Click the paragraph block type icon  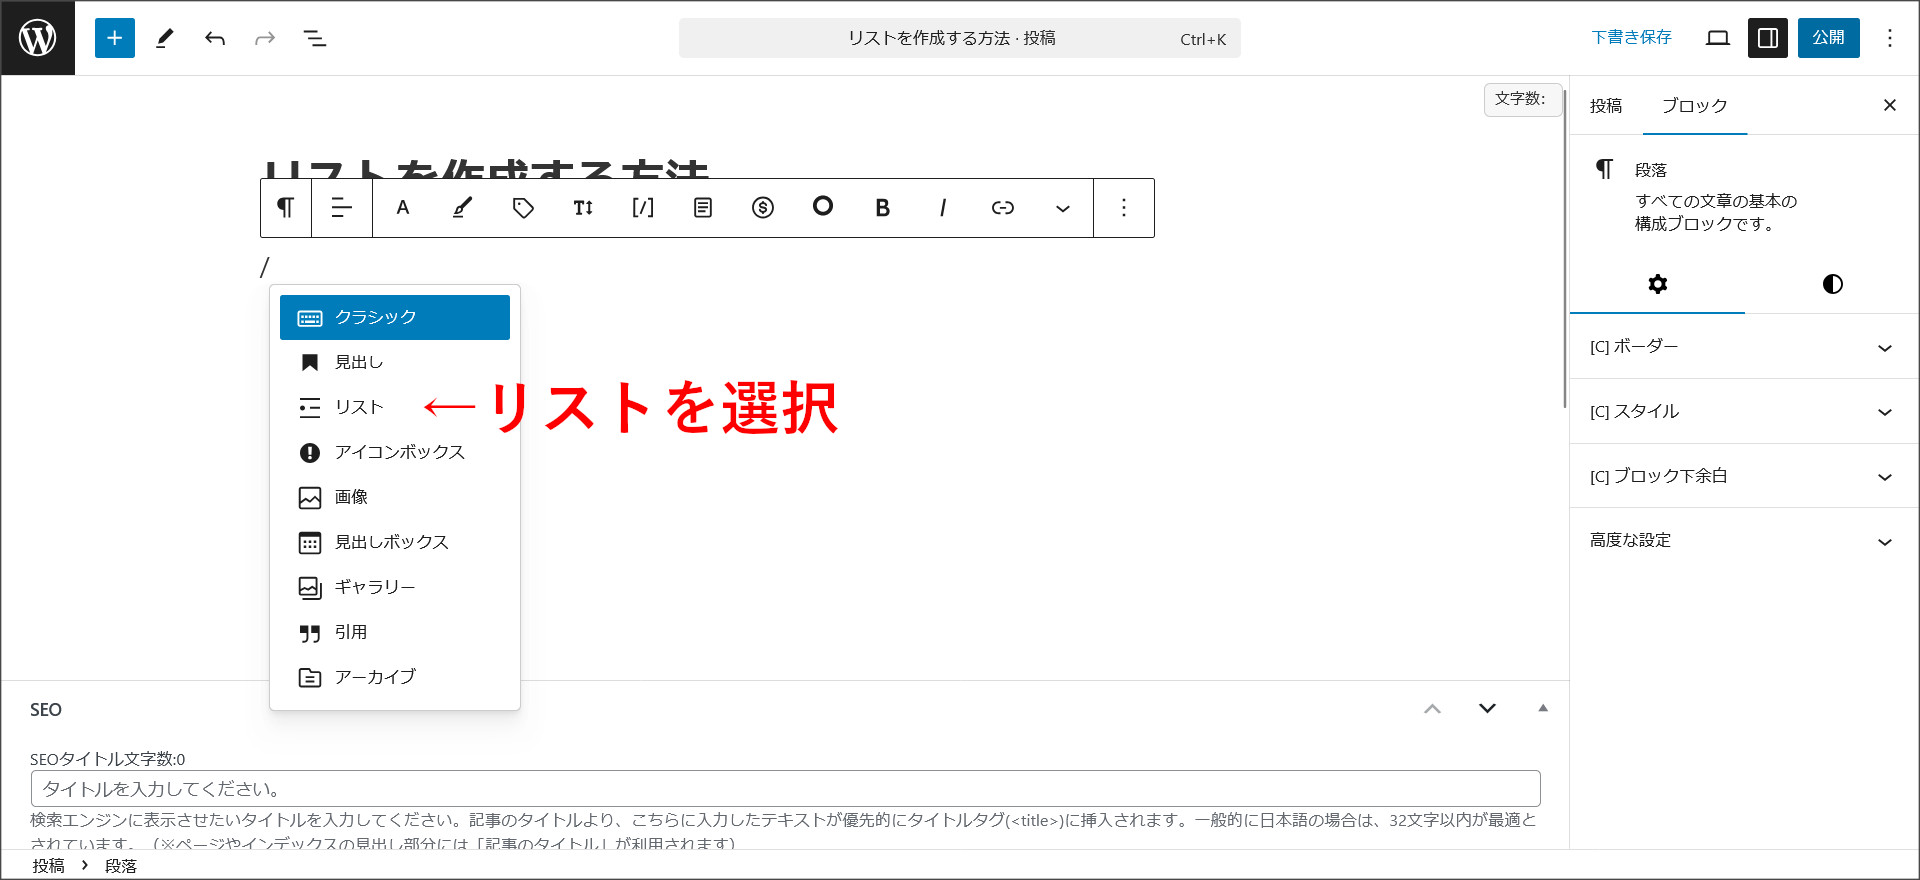coord(286,208)
